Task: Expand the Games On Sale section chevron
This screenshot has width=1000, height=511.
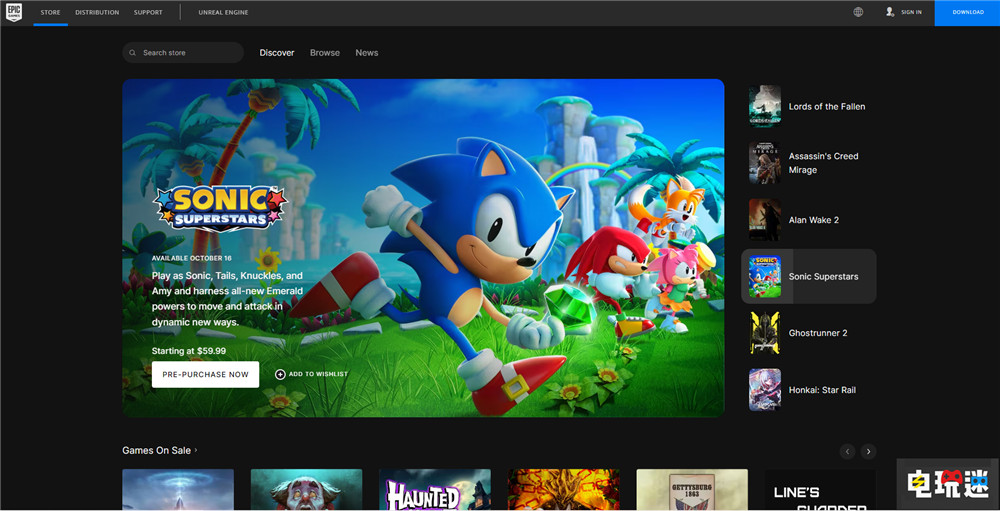Action: (x=196, y=451)
